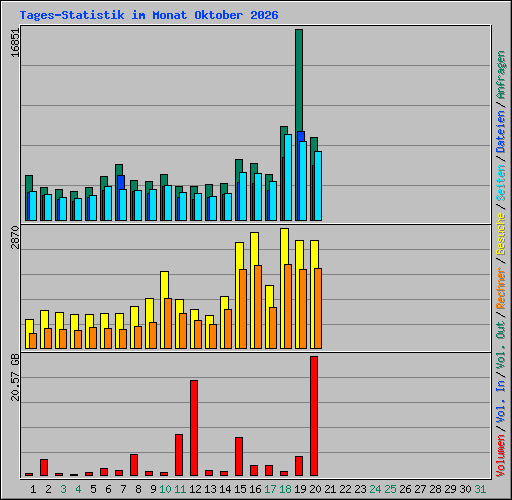Click the 'Rechner' legend label
Image resolution: width=512 pixels, height=500 pixels.
(x=501, y=288)
